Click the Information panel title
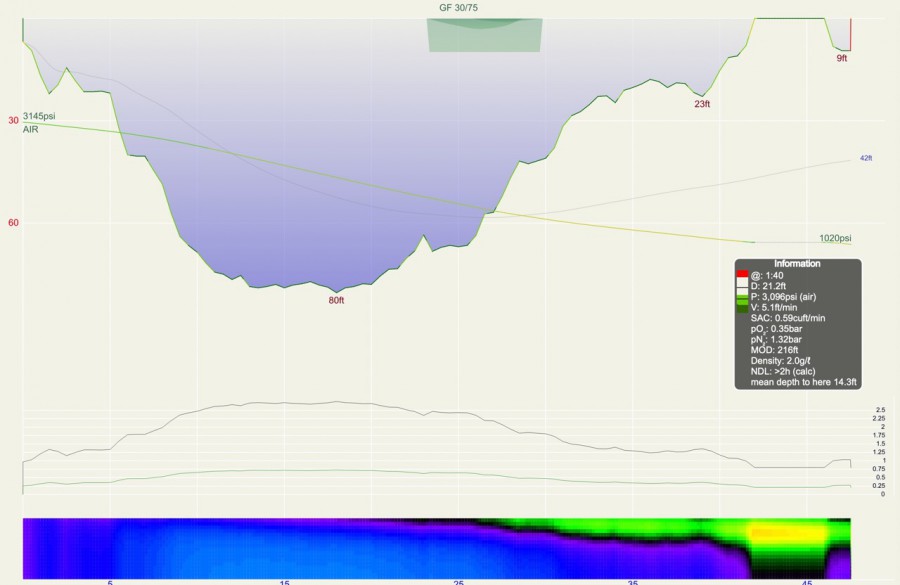Viewport: 900px width, 585px height. (x=797, y=264)
